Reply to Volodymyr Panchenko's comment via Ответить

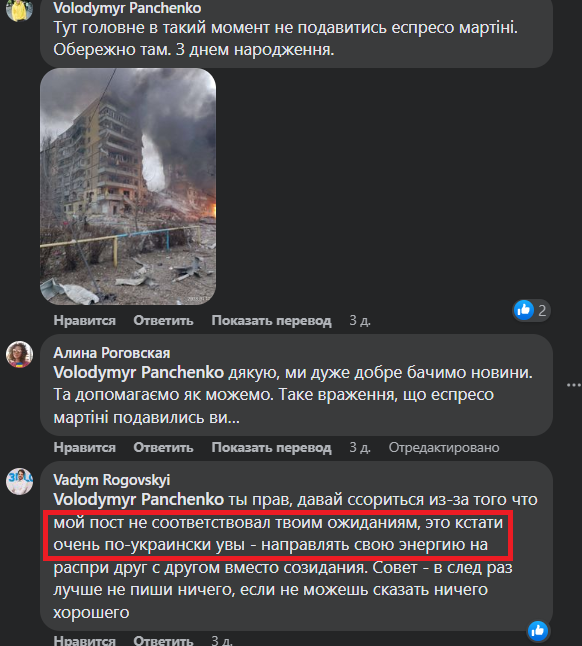point(163,321)
